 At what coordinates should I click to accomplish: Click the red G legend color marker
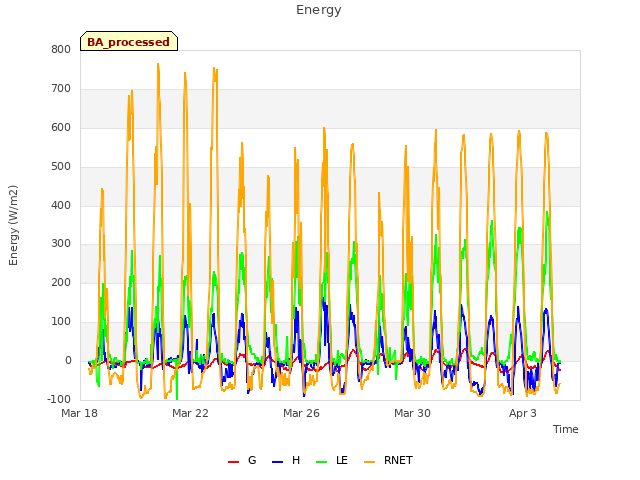[233, 462]
